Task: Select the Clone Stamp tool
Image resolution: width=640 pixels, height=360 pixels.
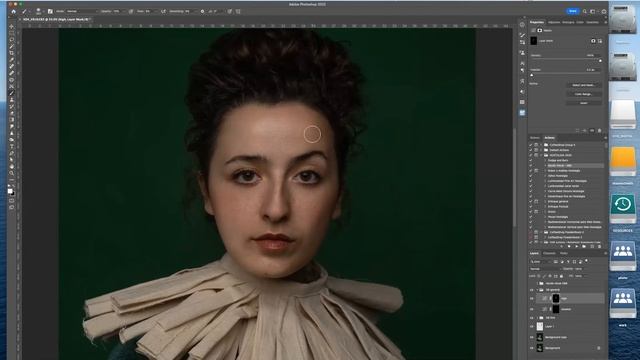Action: pos(11,100)
